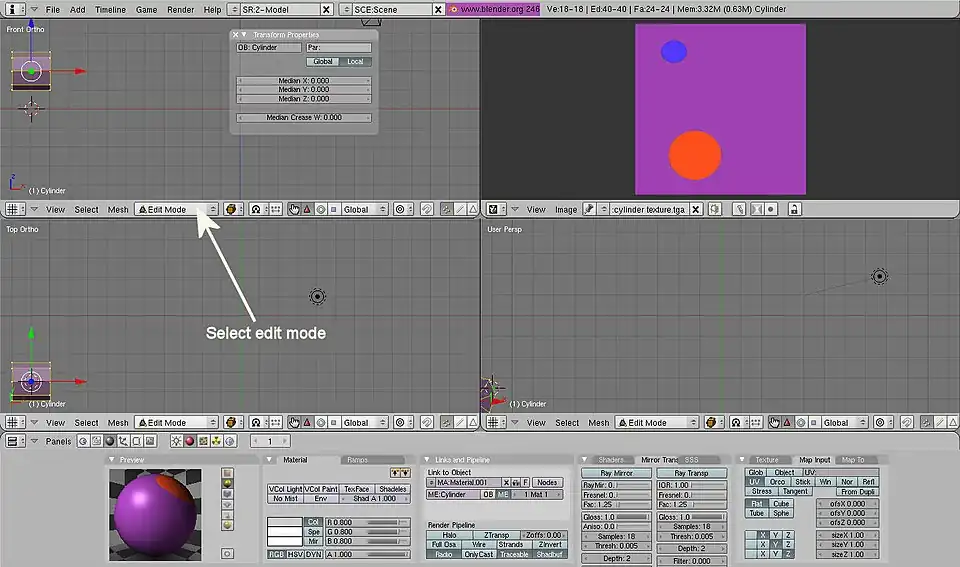Image resolution: width=960 pixels, height=567 pixels.
Task: Open the Render menu
Action: pos(180,9)
